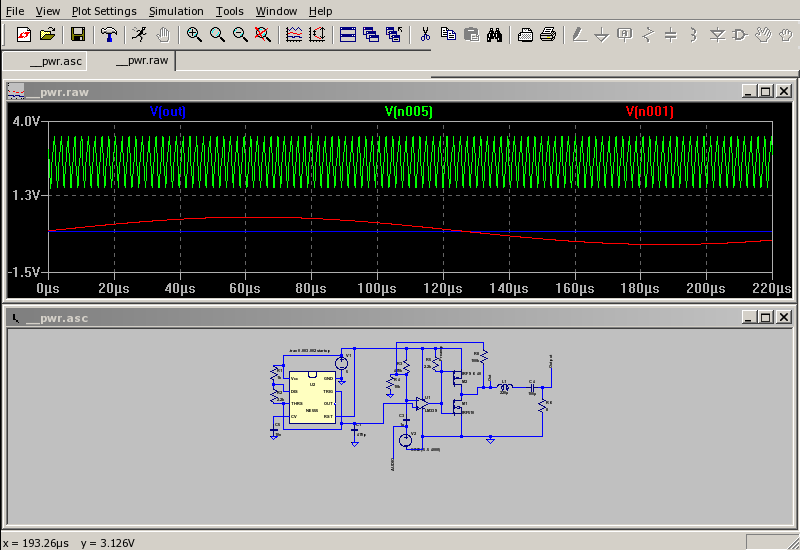
Task: Cascade windows with the toolbar icon
Action: point(371,35)
